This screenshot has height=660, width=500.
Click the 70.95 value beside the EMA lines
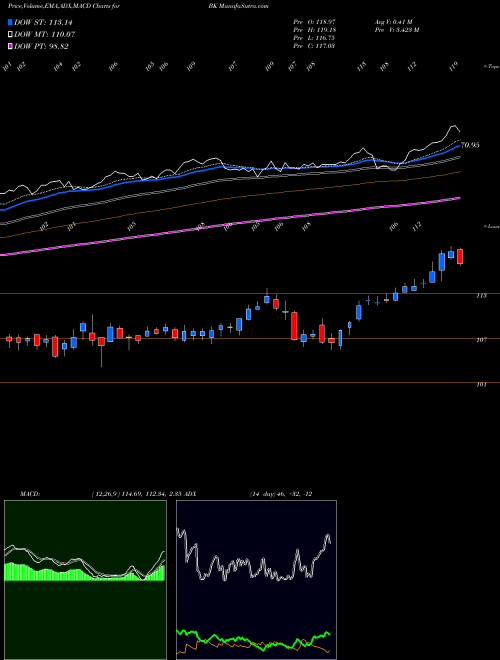click(x=470, y=145)
